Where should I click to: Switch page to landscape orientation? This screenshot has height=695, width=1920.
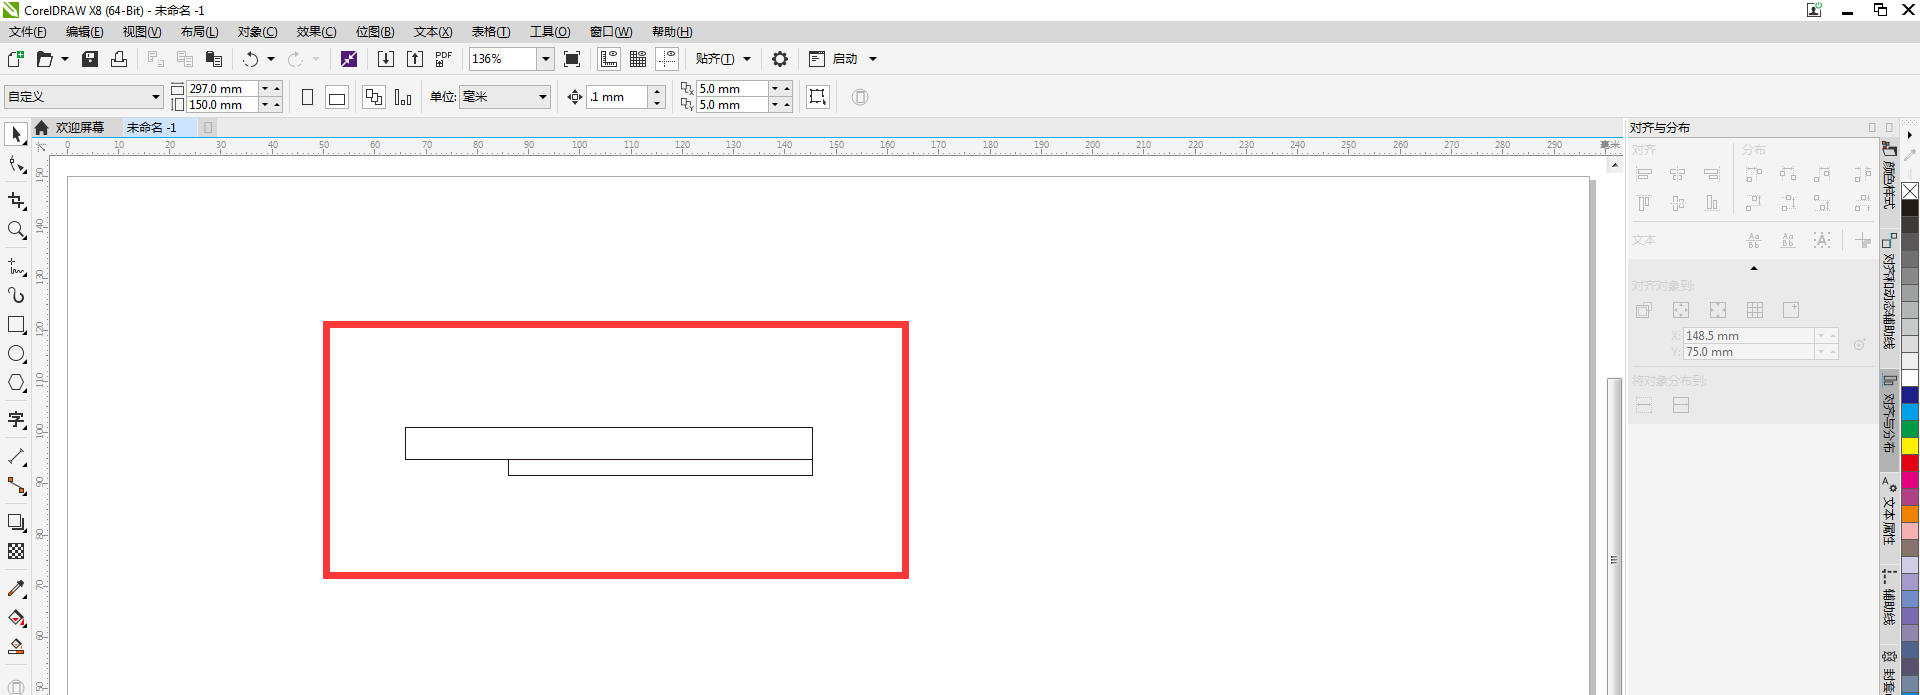tap(337, 97)
